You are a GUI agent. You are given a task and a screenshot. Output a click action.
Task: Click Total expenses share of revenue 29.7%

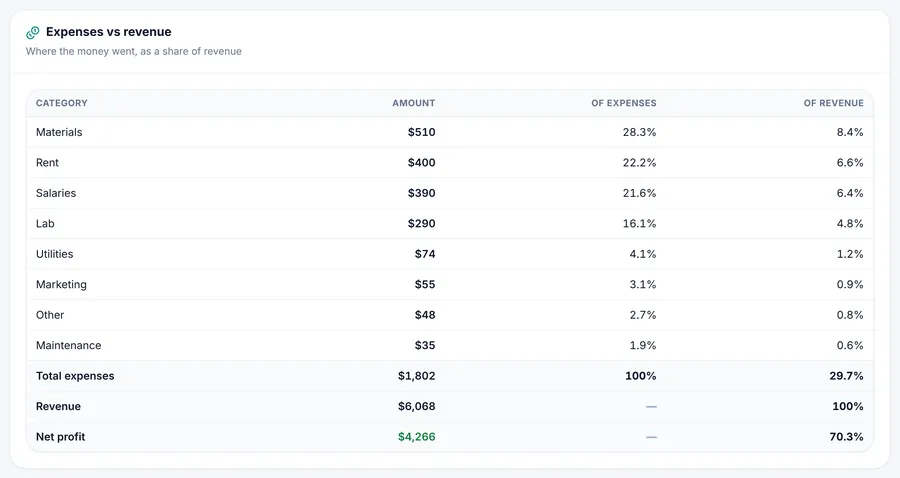pyautogui.click(x=846, y=375)
